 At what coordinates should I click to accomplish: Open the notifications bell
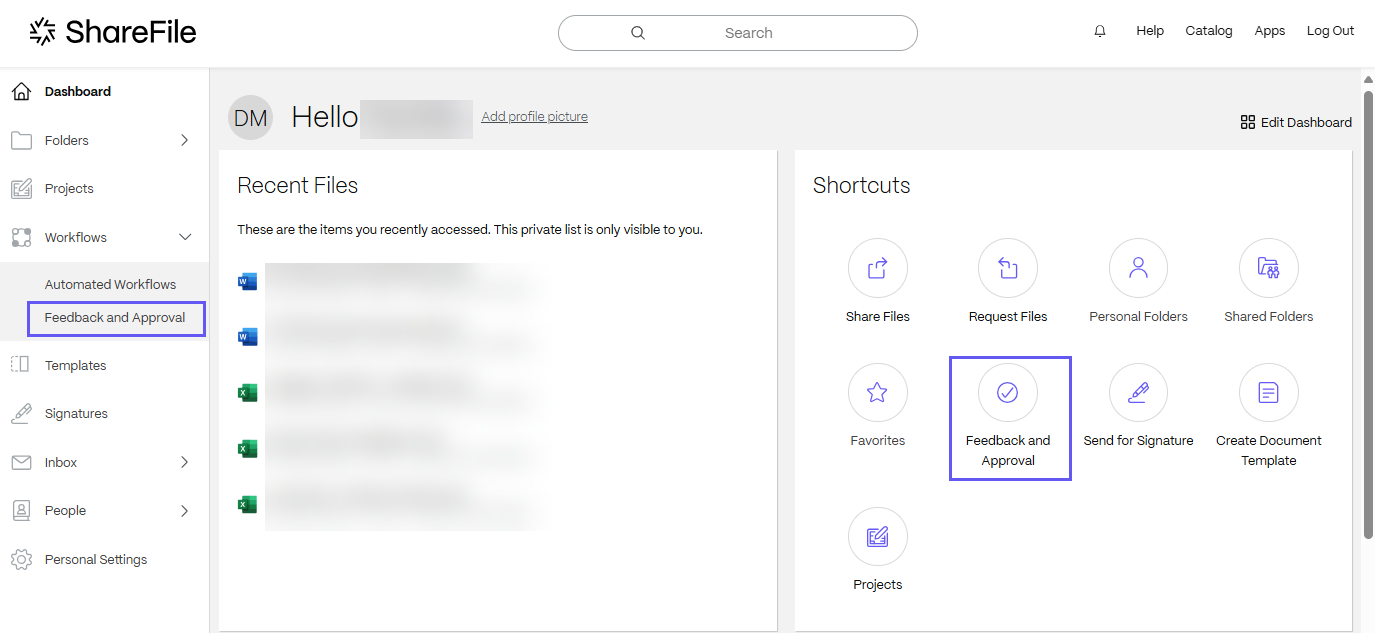click(x=1100, y=31)
